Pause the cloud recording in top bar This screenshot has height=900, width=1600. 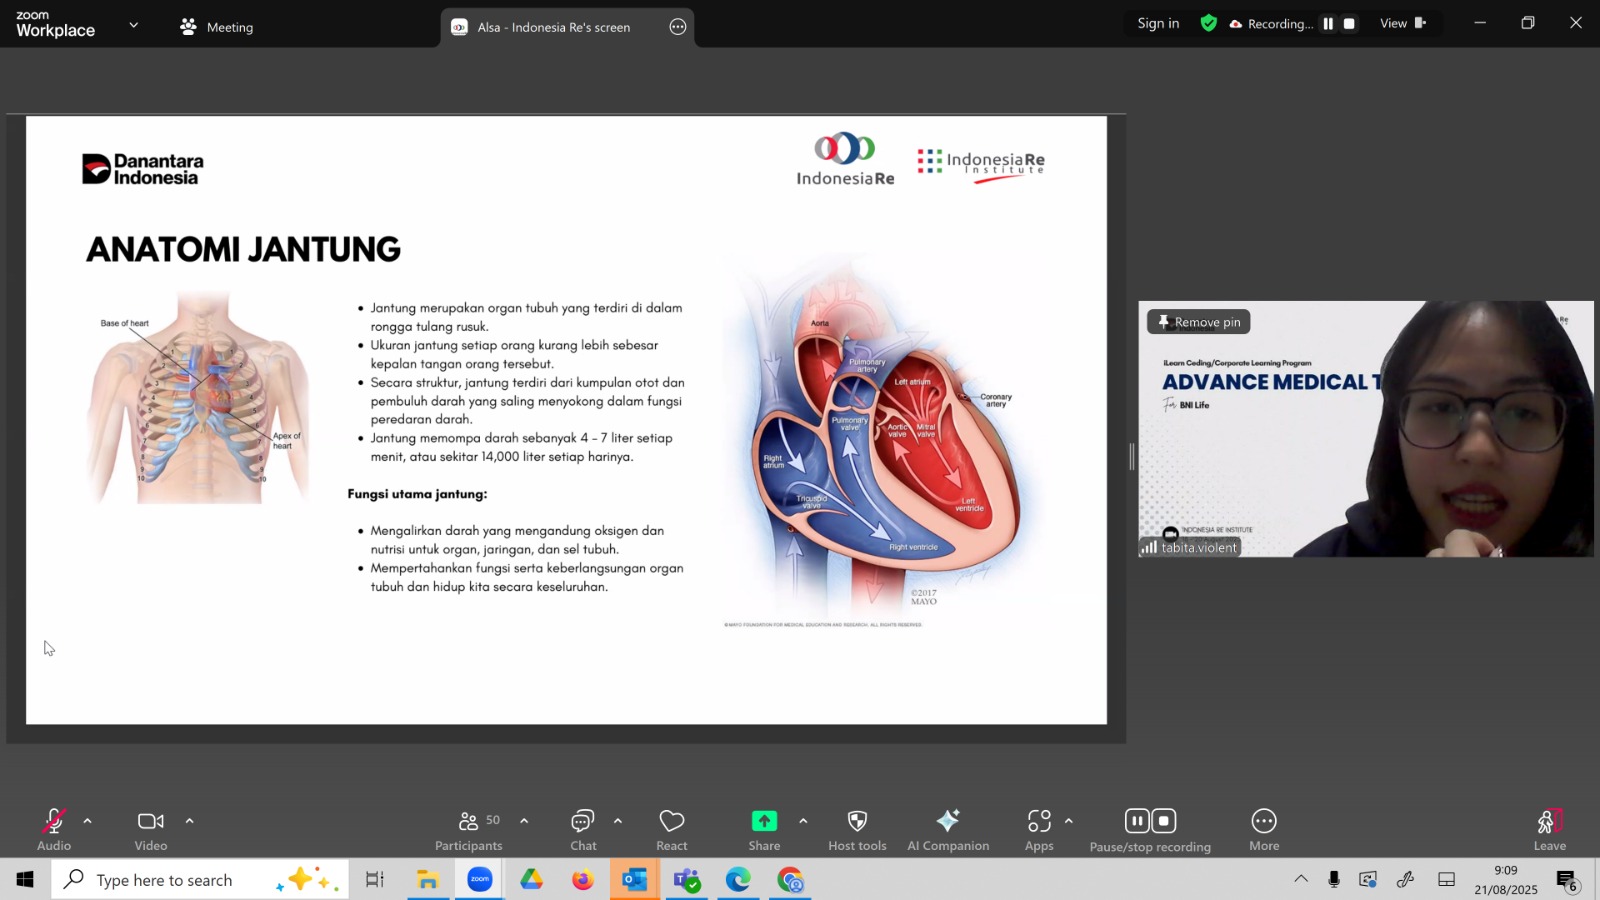click(1328, 24)
